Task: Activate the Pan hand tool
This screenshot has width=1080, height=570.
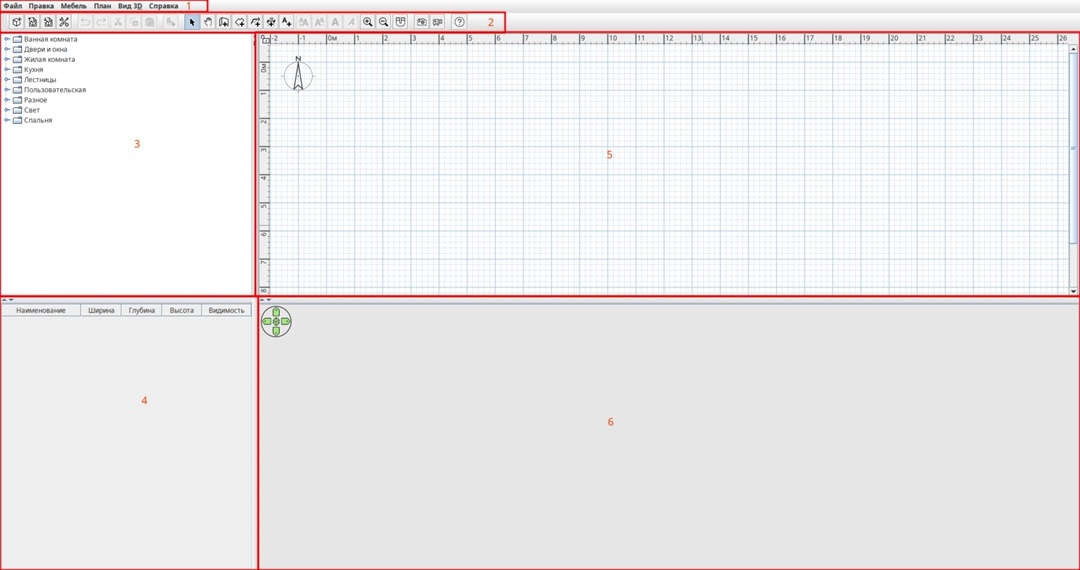Action: pos(208,22)
